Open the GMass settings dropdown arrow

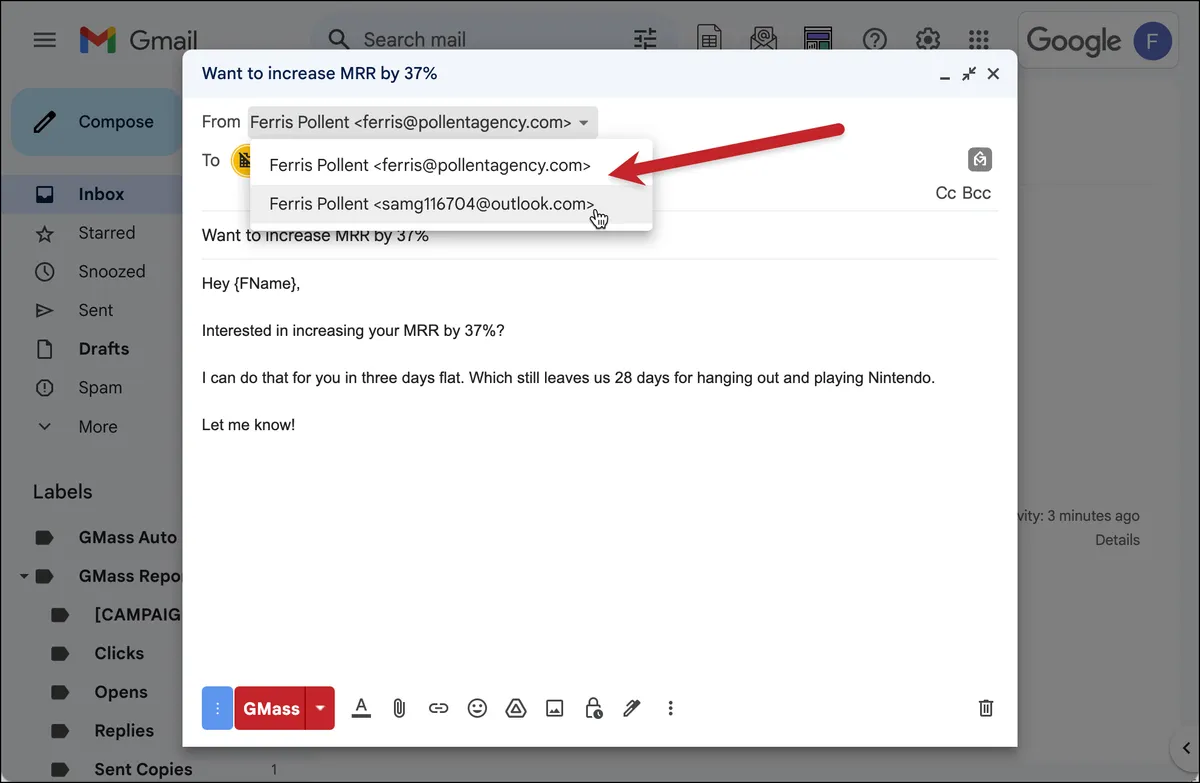click(x=320, y=708)
